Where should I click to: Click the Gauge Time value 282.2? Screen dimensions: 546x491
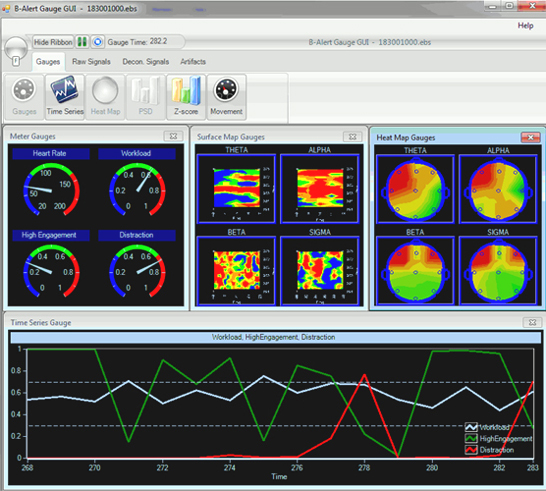click(x=158, y=41)
